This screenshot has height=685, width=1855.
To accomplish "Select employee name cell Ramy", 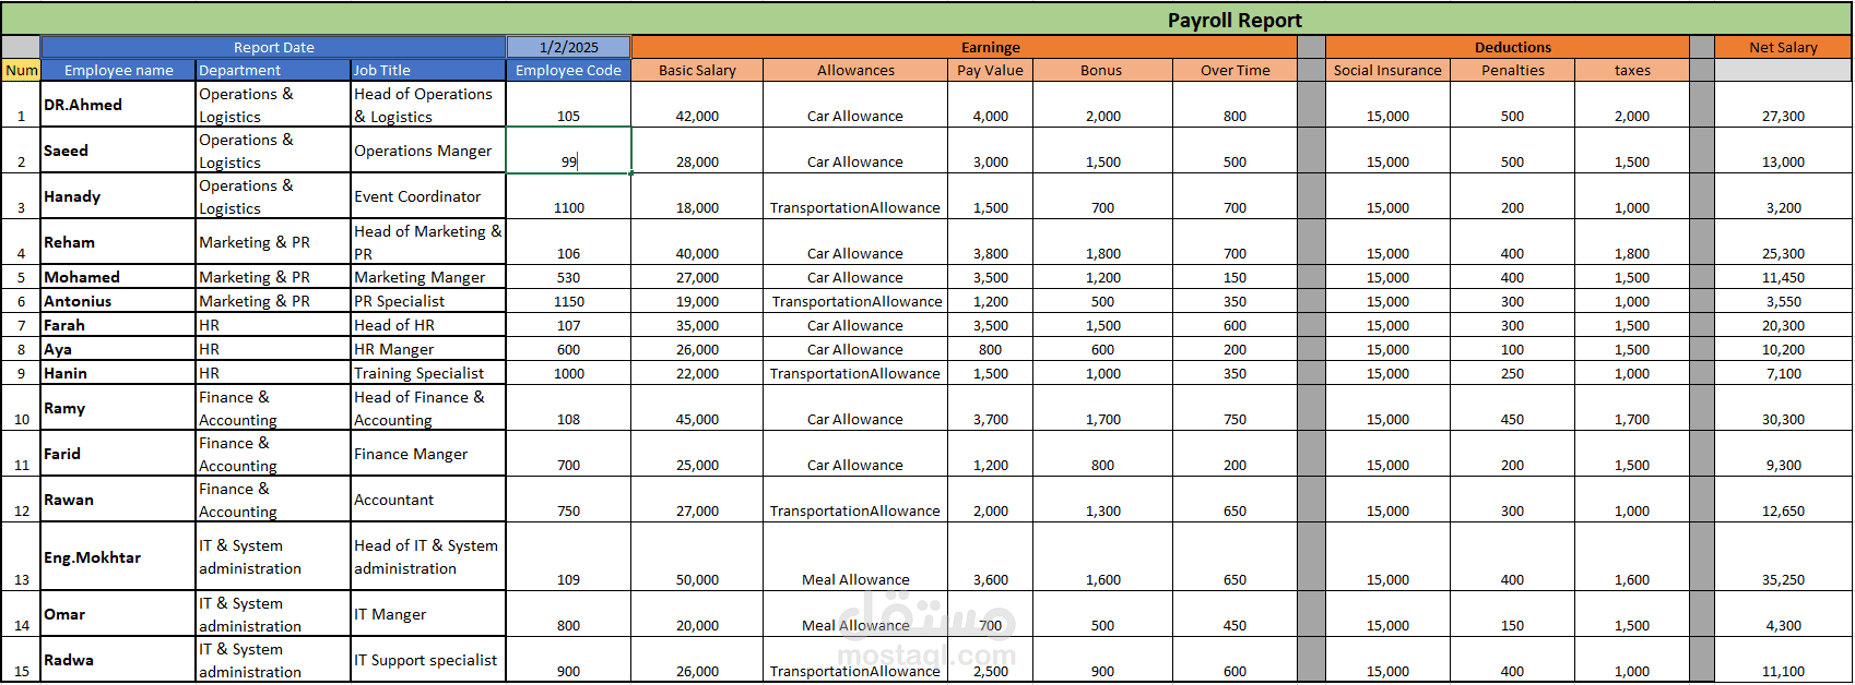I will tap(118, 408).
